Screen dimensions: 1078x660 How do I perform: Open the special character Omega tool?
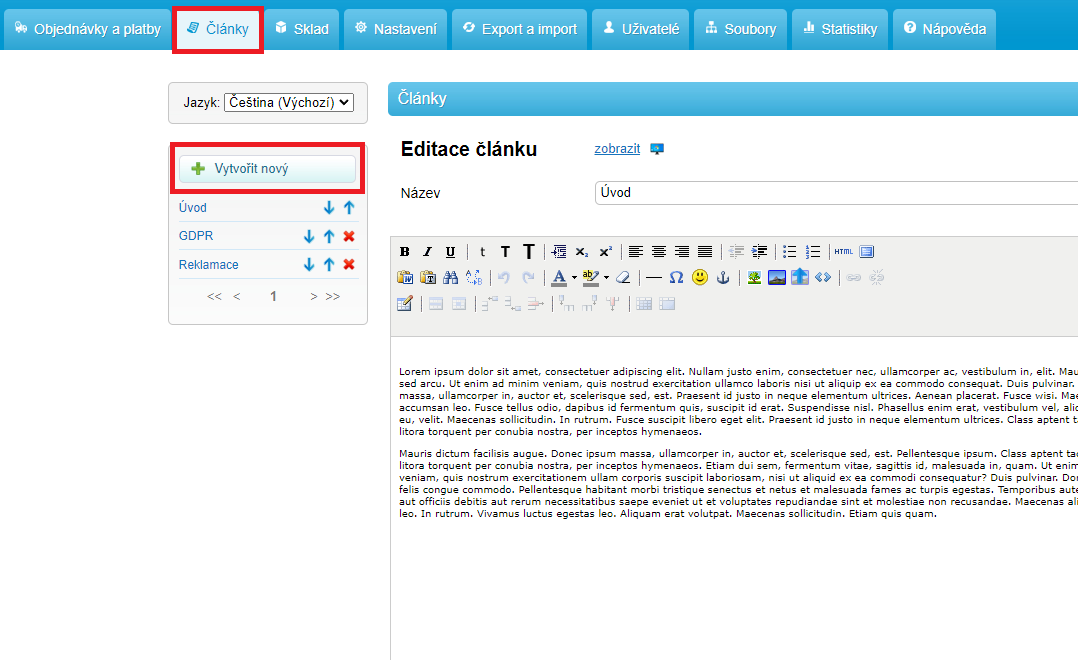coord(677,278)
